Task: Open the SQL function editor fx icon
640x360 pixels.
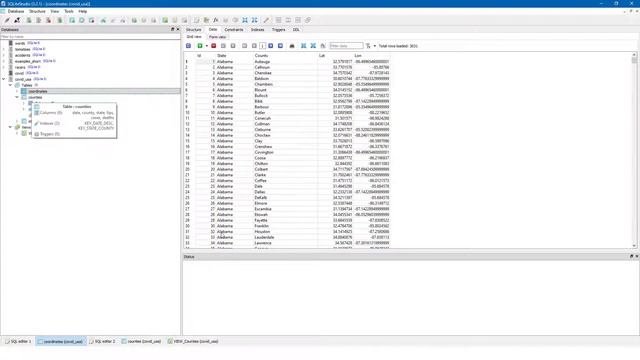Action: [216, 20]
